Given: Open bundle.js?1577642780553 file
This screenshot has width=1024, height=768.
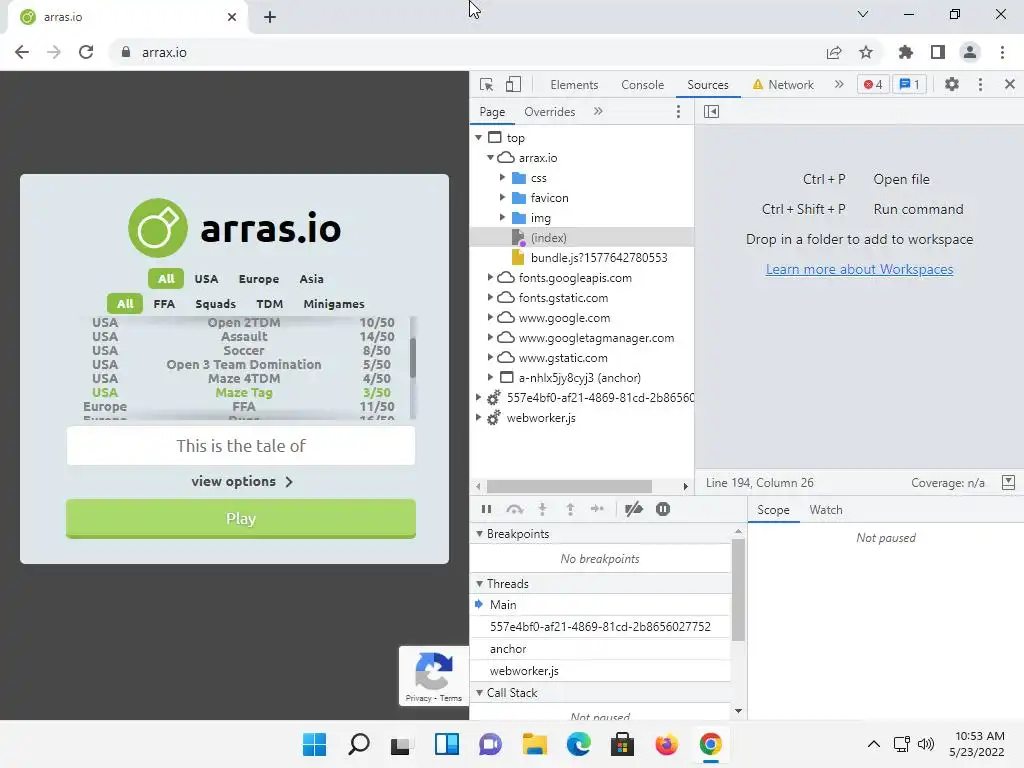Looking at the screenshot, I should (599, 257).
